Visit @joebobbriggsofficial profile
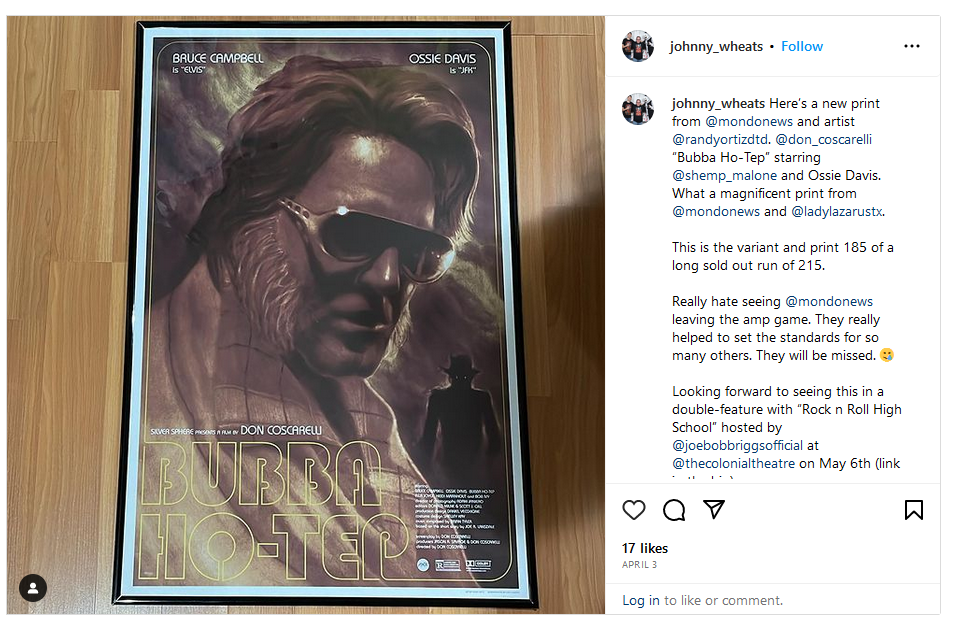Screen dimensions: 969x627 (x=737, y=445)
